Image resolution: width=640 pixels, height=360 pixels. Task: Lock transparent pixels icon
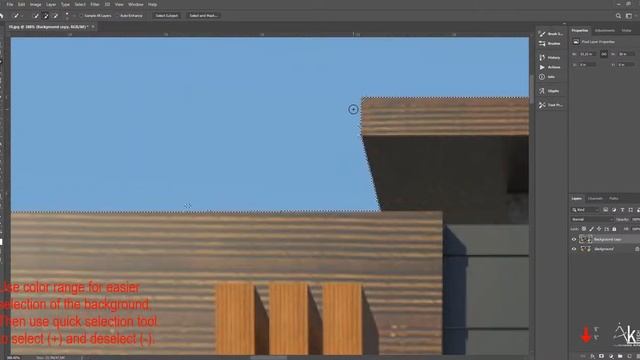[584, 229]
